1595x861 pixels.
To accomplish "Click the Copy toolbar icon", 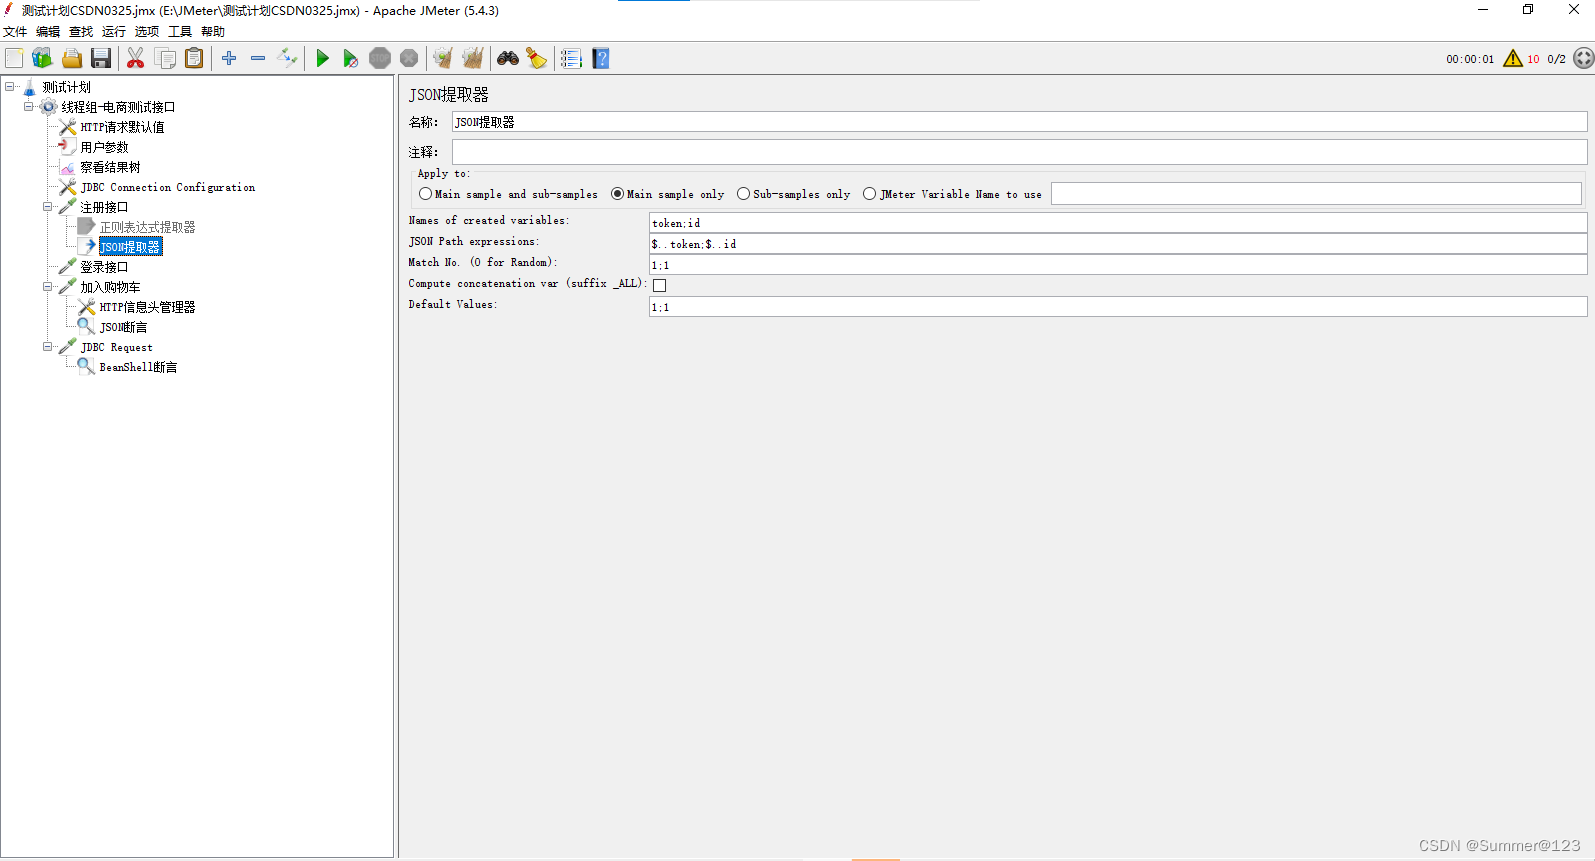I will [x=165, y=58].
